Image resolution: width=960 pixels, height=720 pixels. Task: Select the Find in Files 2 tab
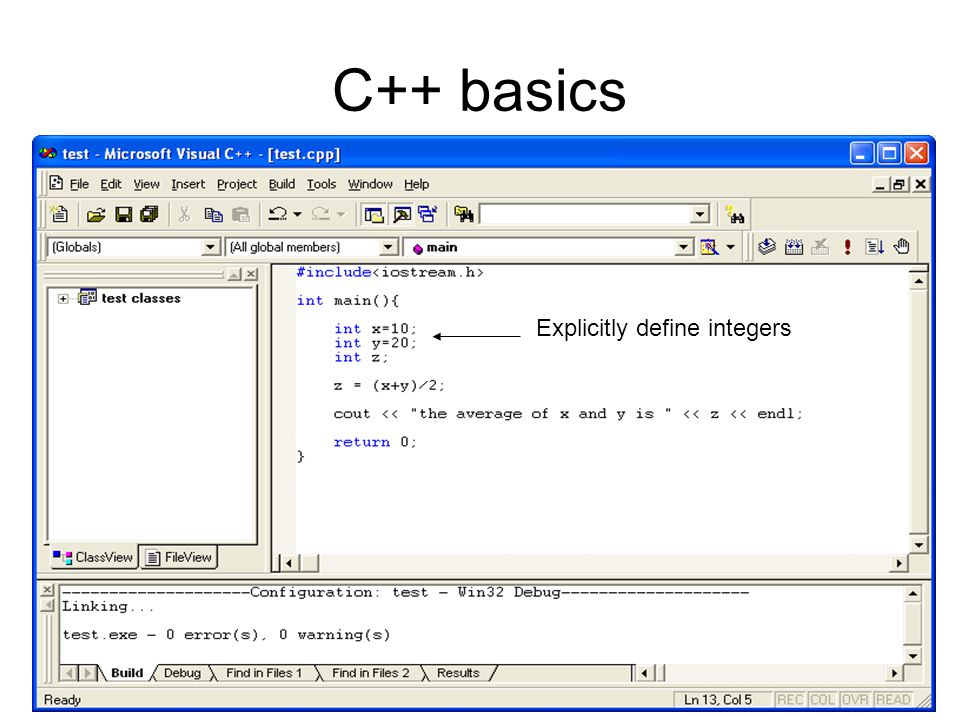(x=370, y=672)
